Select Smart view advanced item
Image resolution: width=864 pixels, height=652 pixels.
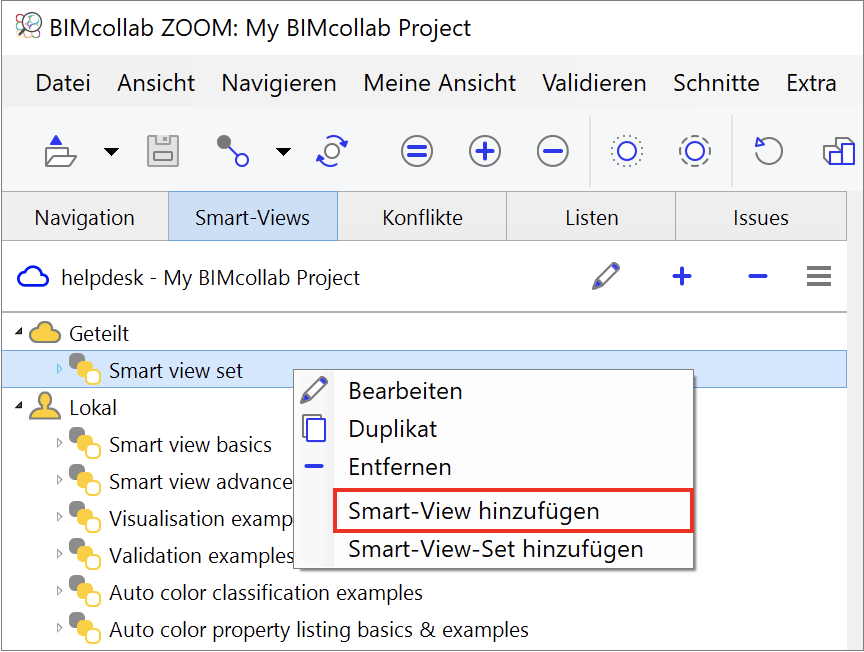click(x=201, y=482)
